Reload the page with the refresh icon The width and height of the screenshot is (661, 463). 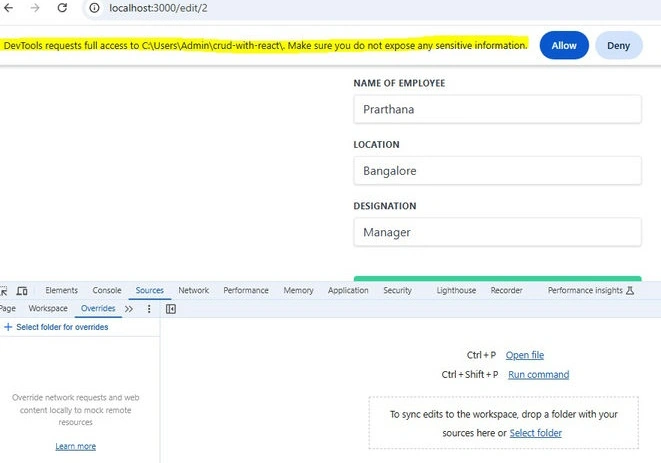pos(62,8)
